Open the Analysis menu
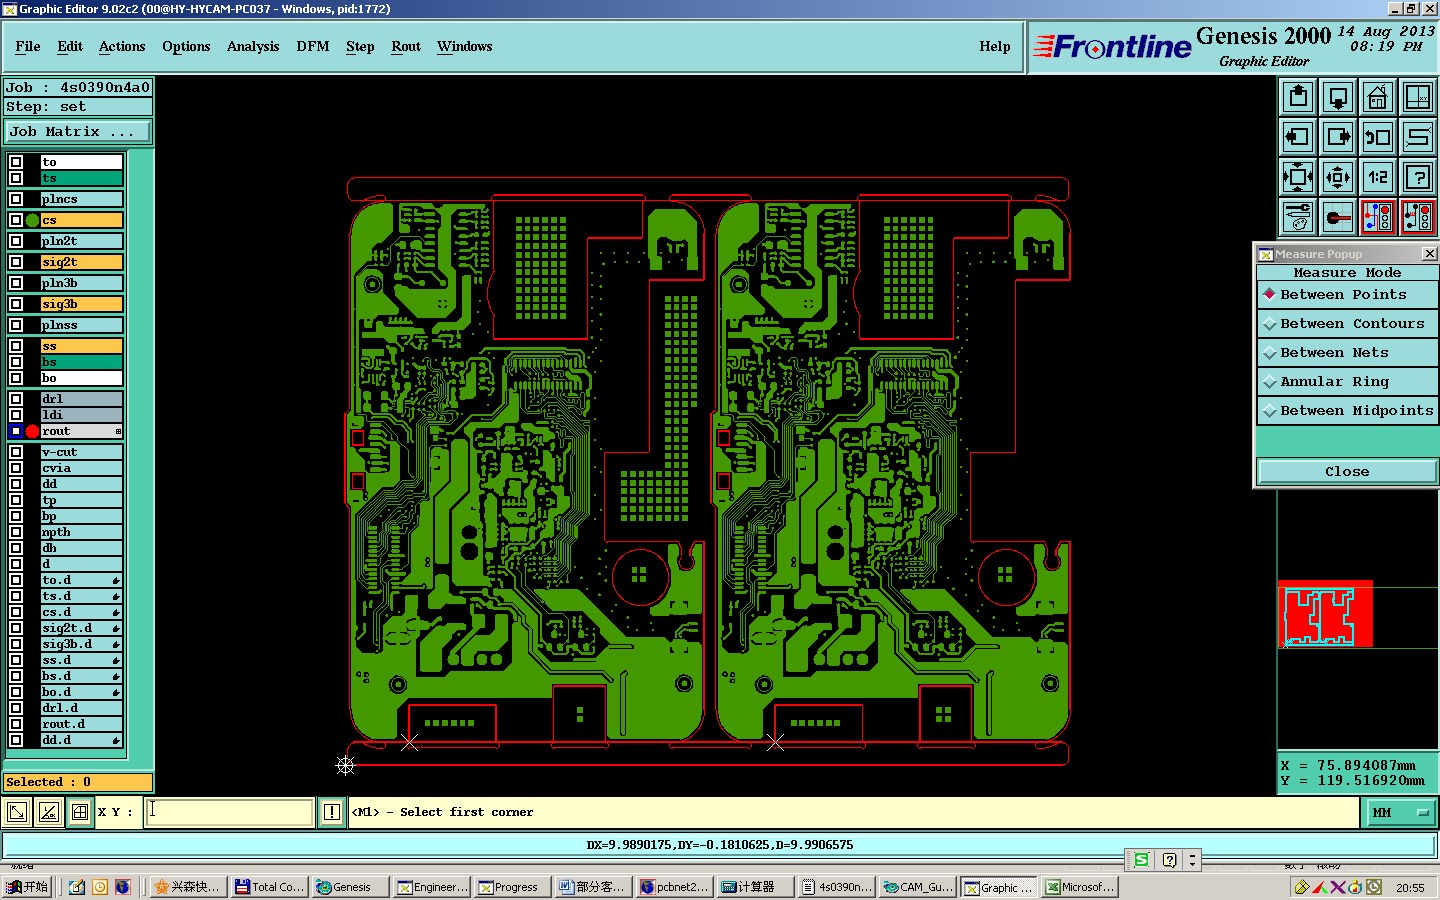The image size is (1440, 900). 253,47
